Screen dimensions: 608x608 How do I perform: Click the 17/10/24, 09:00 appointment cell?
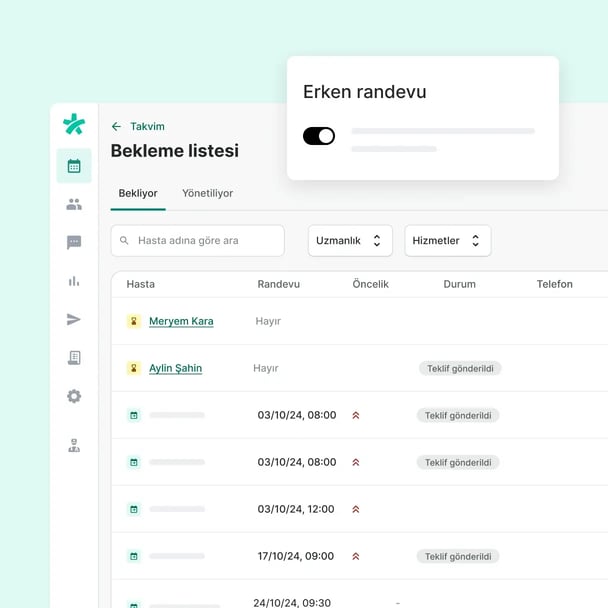point(296,556)
